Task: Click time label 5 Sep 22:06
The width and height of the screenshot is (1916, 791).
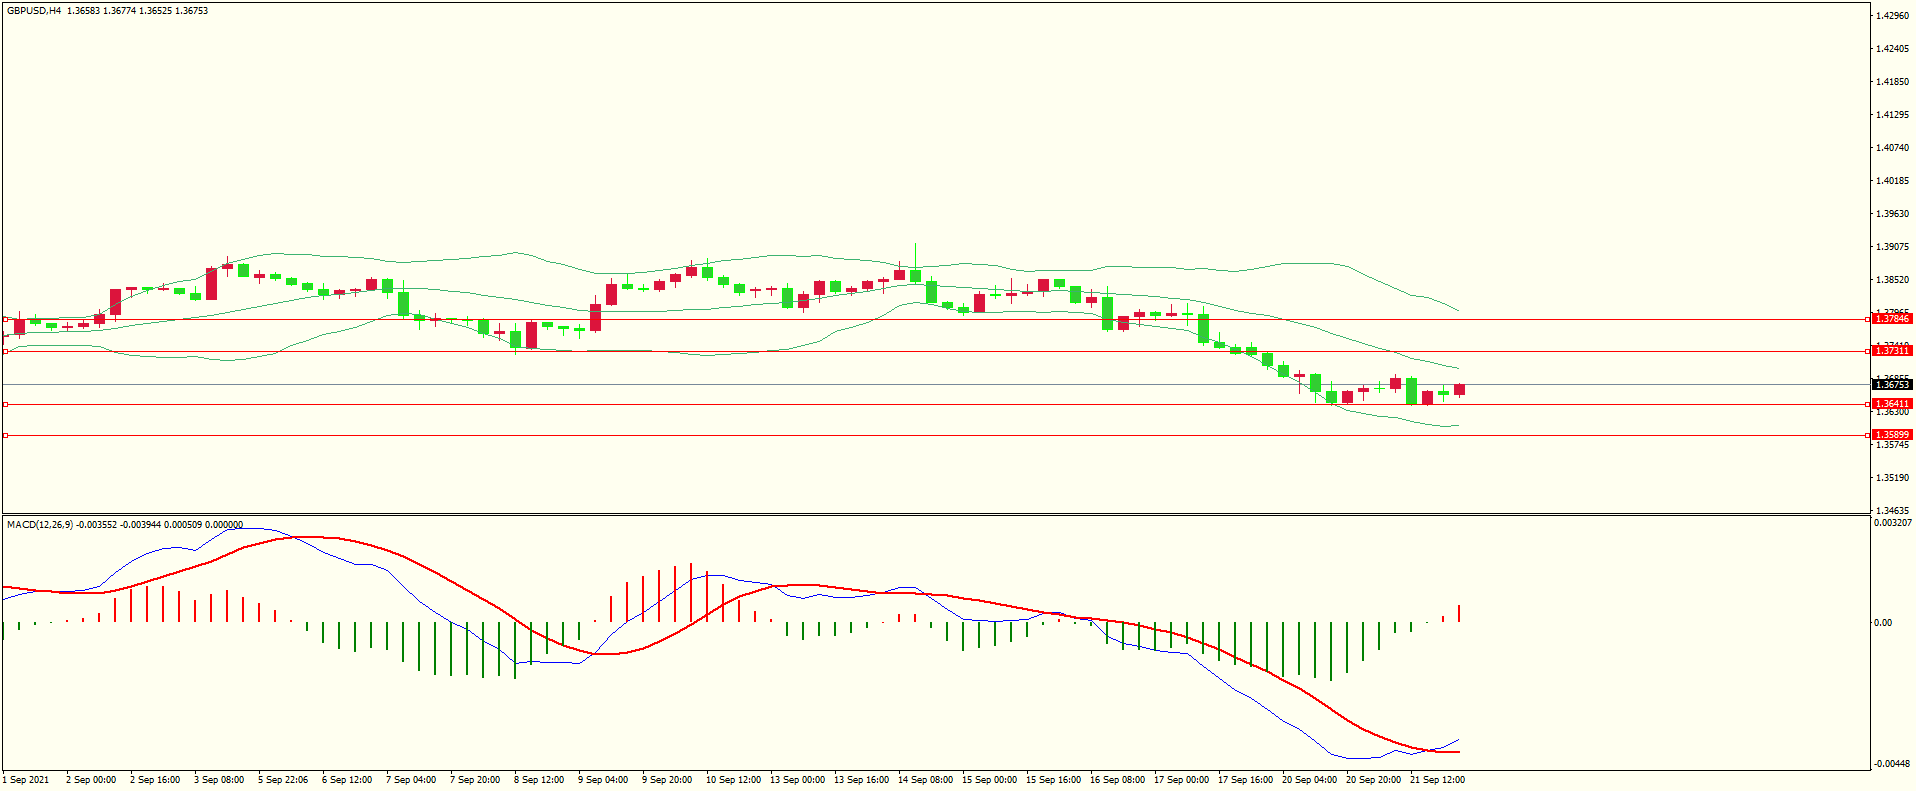Action: click(x=283, y=780)
